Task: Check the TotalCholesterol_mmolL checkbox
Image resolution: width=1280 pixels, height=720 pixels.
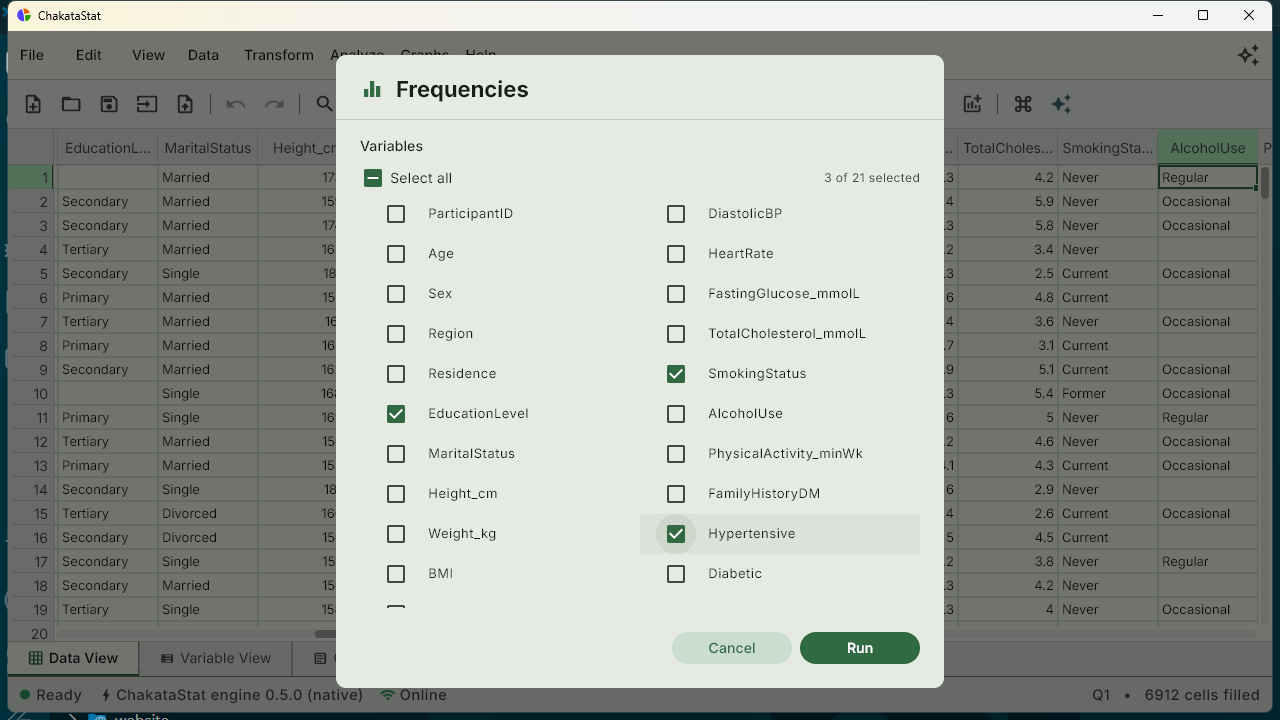Action: (676, 333)
